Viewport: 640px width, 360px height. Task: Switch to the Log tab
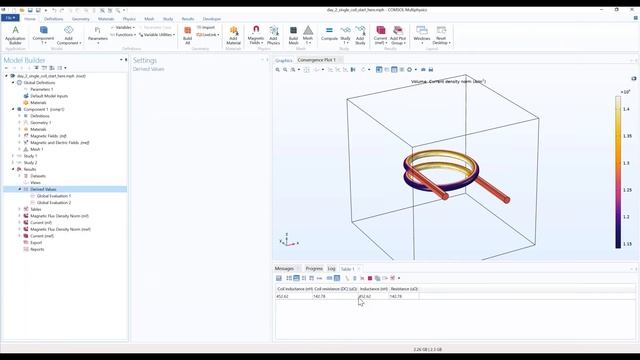point(331,269)
